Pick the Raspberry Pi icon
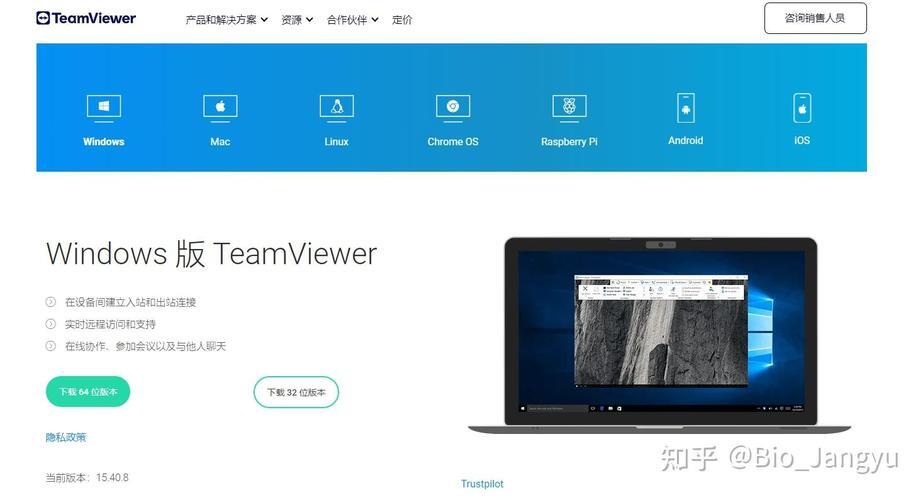Viewport: 923px width, 500px height. pyautogui.click(x=569, y=106)
